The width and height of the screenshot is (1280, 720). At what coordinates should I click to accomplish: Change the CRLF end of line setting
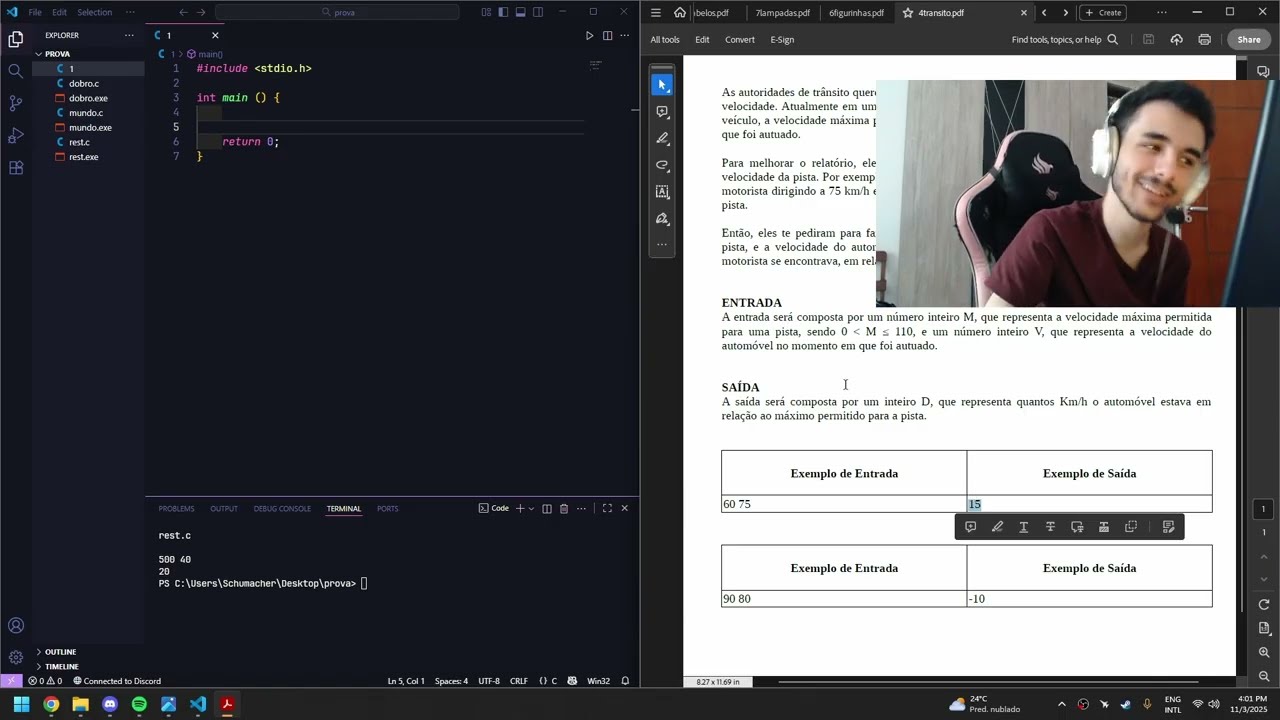click(519, 681)
